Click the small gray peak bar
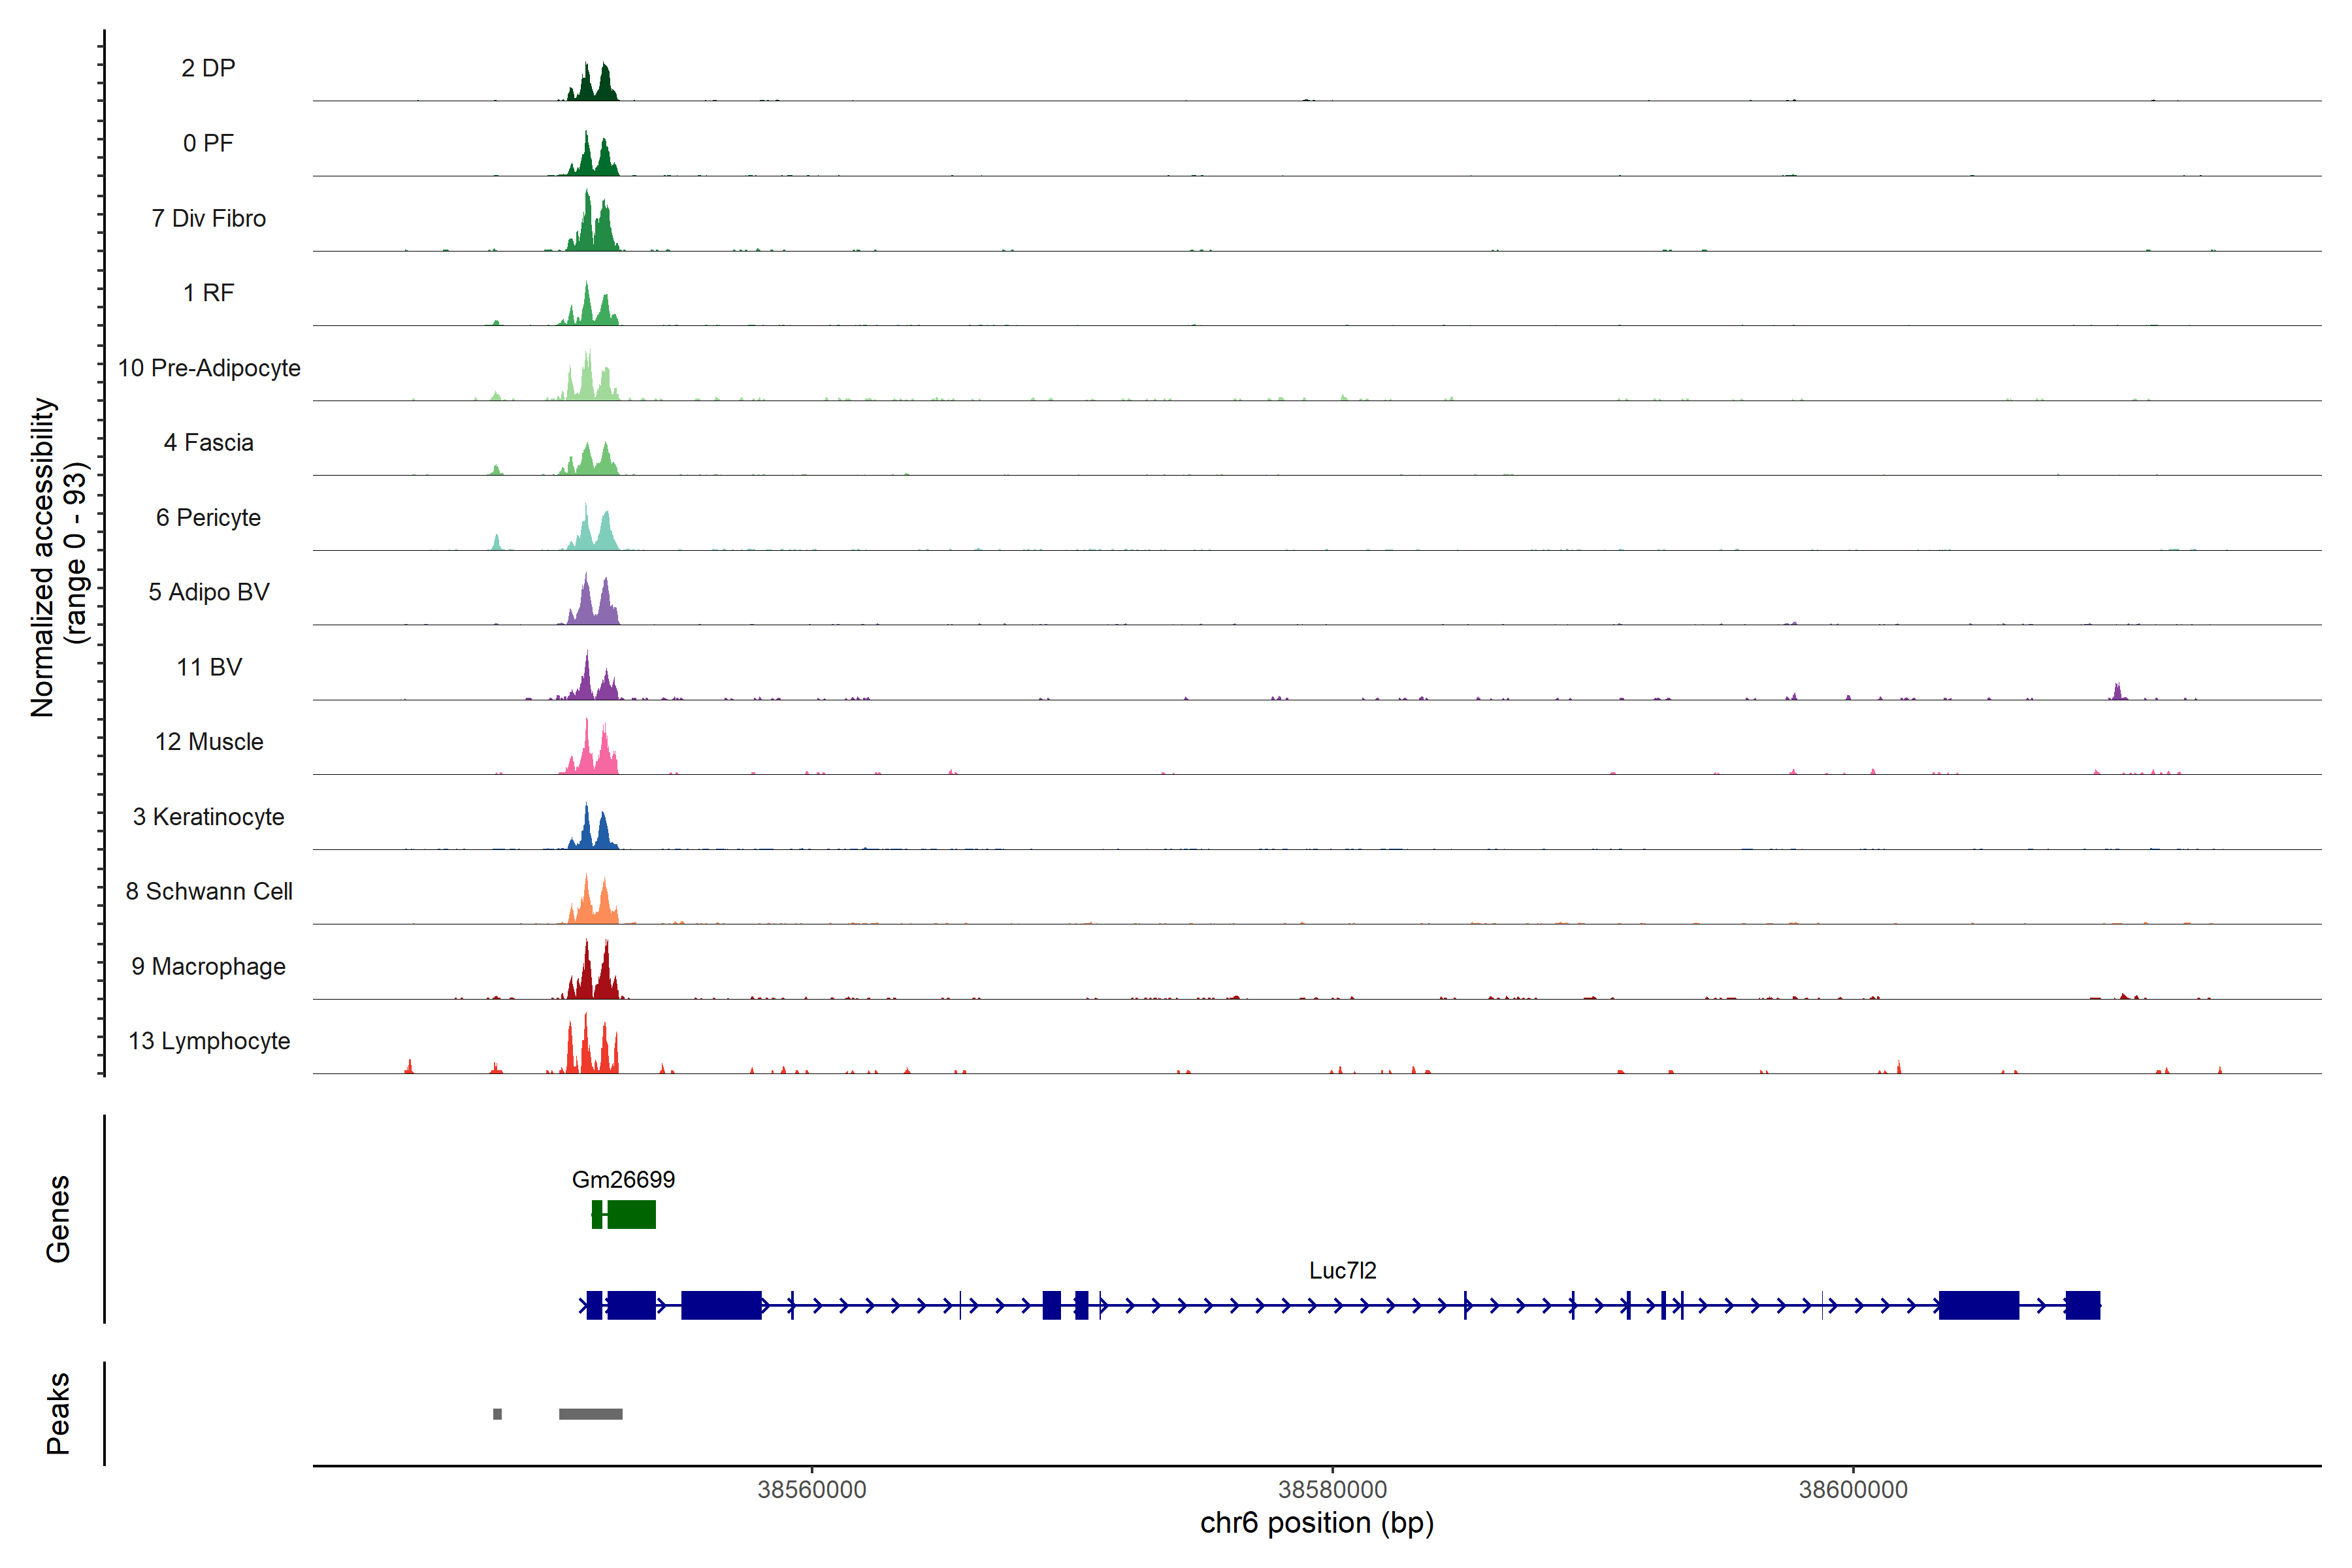This screenshot has width=2352, height=1568. click(x=497, y=1414)
